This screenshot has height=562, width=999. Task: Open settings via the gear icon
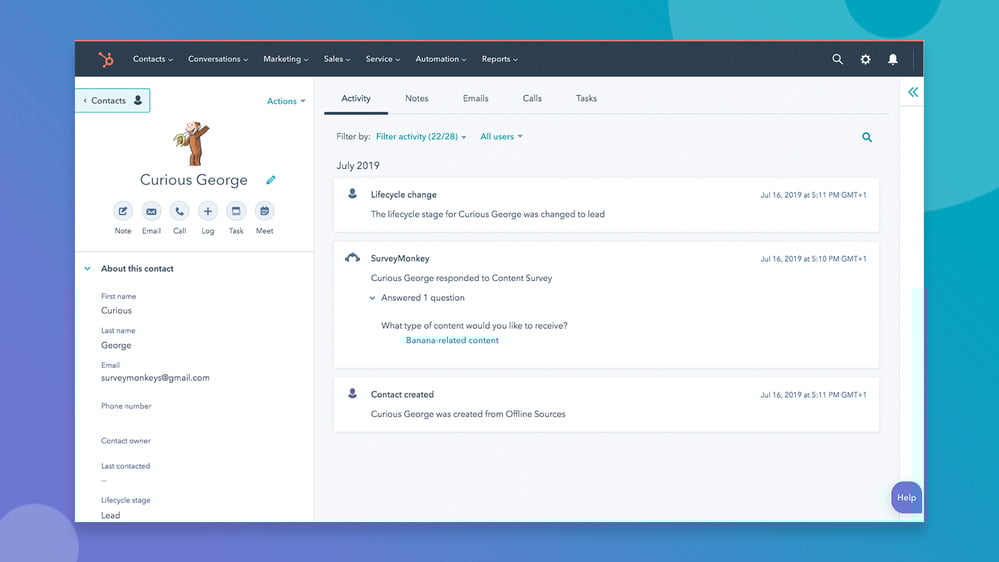tap(866, 60)
